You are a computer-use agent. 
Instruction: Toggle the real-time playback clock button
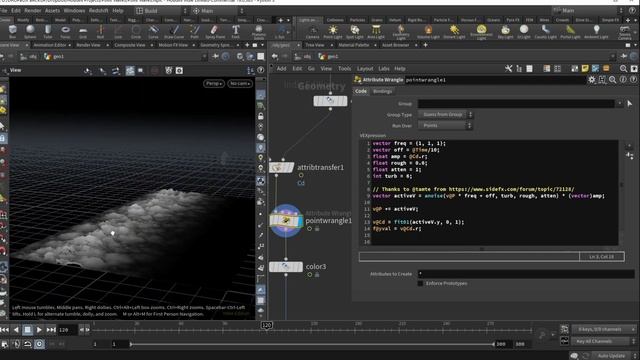pyautogui.click(x=39, y=344)
